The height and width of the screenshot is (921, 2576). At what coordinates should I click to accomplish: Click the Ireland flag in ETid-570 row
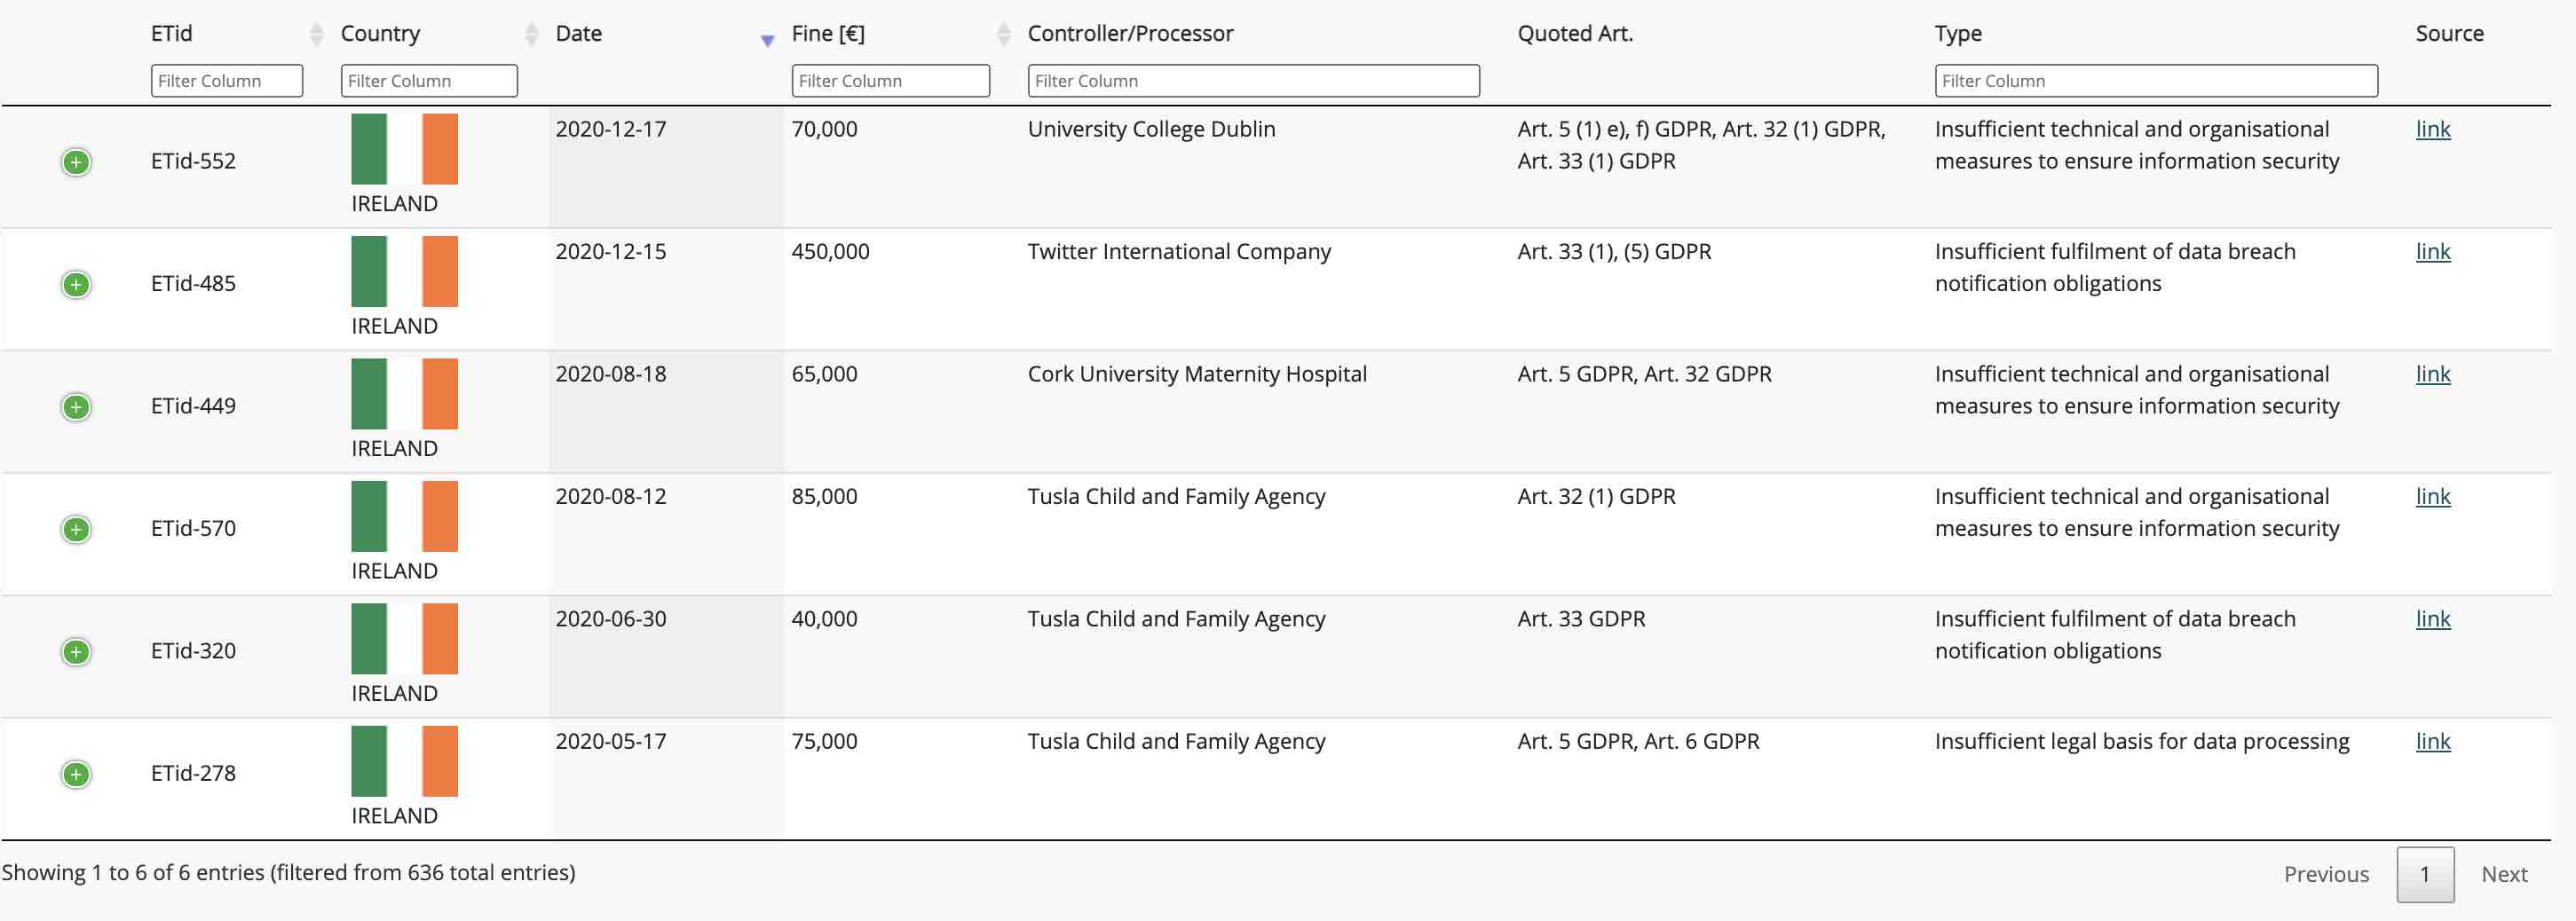(x=404, y=517)
